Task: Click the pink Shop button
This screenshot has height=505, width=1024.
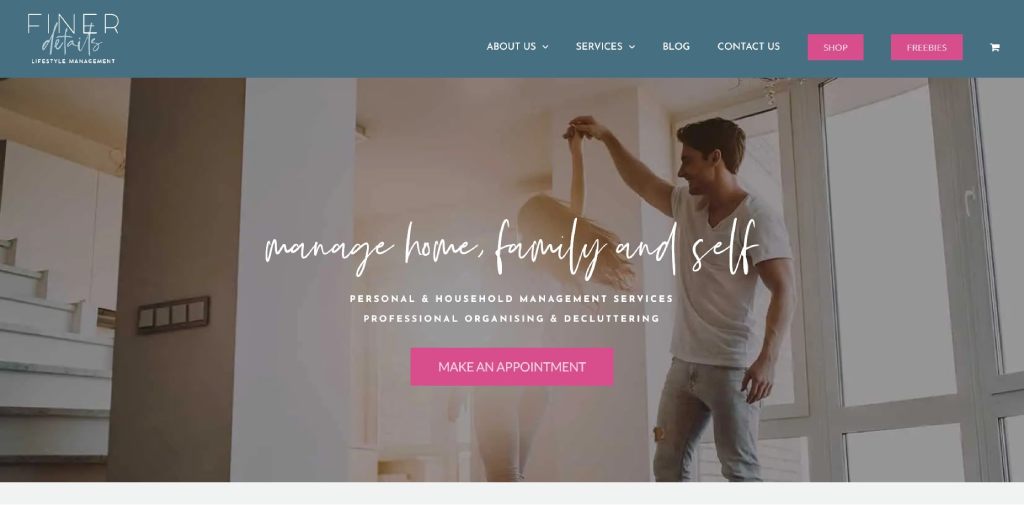Action: point(835,47)
